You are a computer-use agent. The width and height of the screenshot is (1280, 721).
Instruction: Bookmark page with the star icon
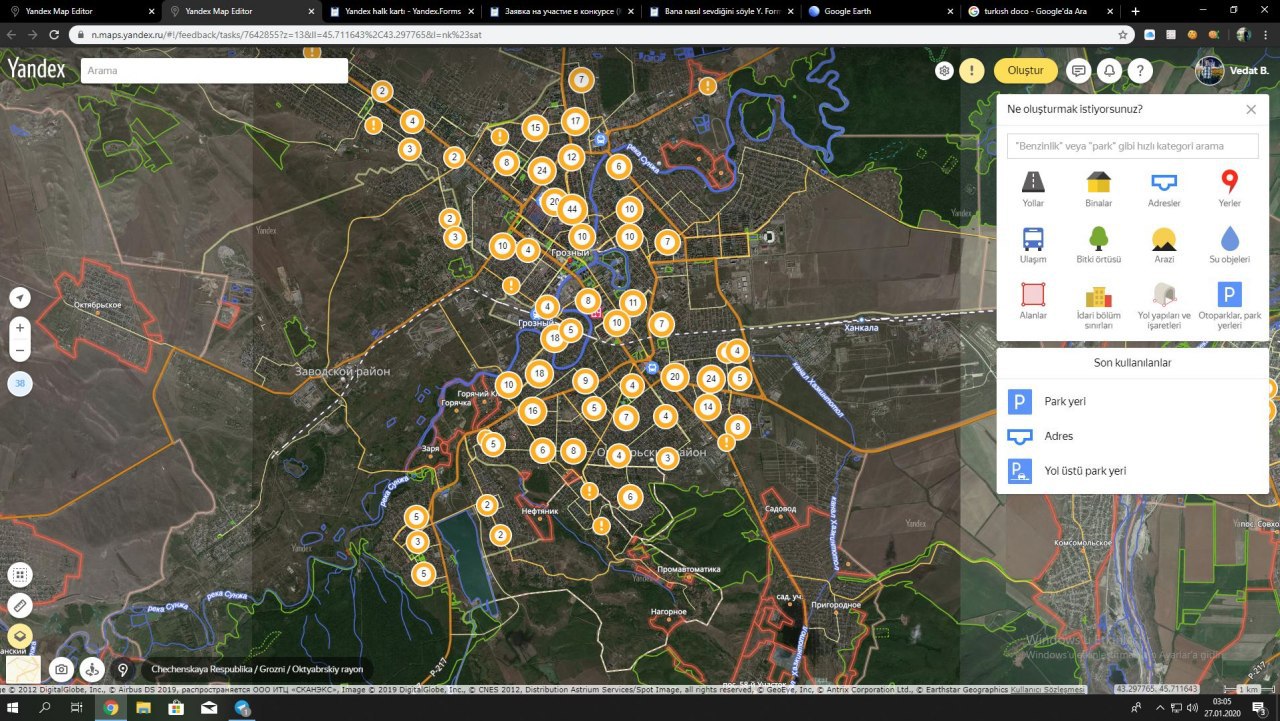(1123, 34)
